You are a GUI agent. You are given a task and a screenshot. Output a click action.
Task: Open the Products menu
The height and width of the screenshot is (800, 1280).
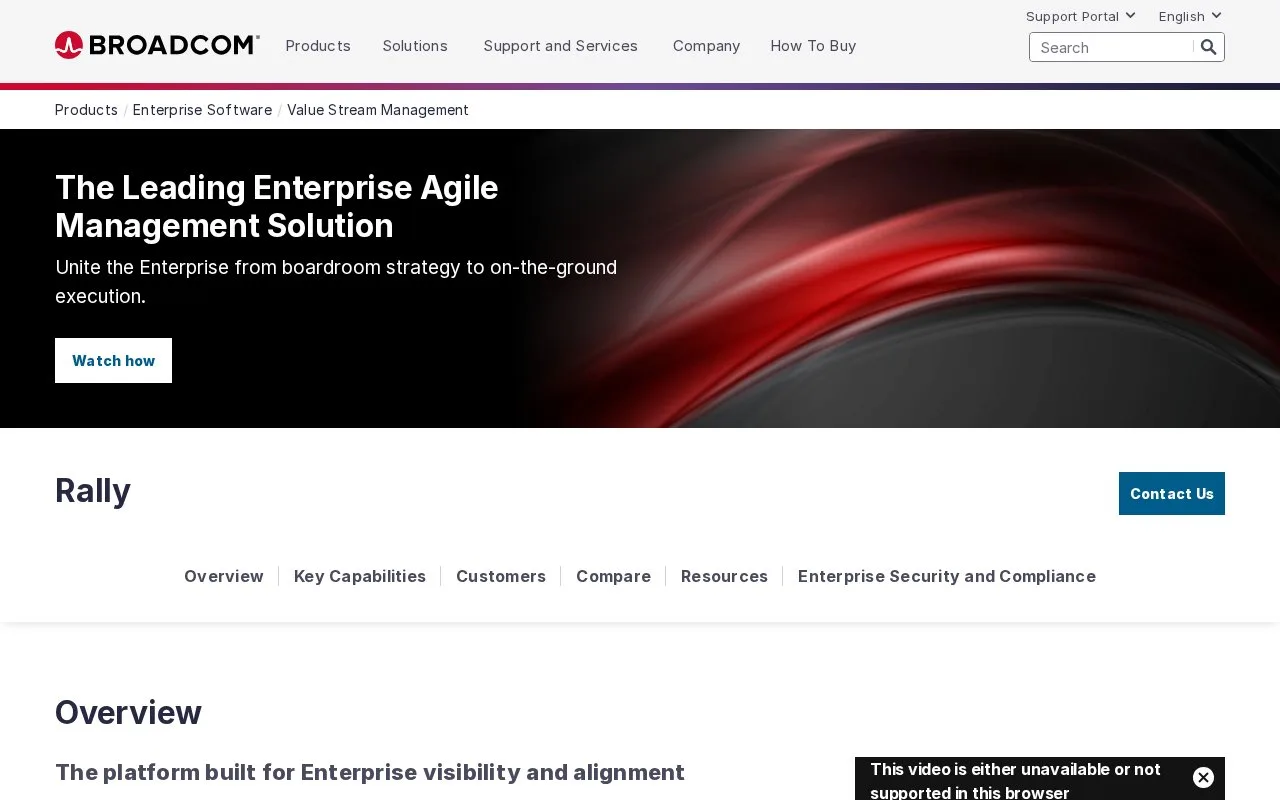pyautogui.click(x=318, y=46)
